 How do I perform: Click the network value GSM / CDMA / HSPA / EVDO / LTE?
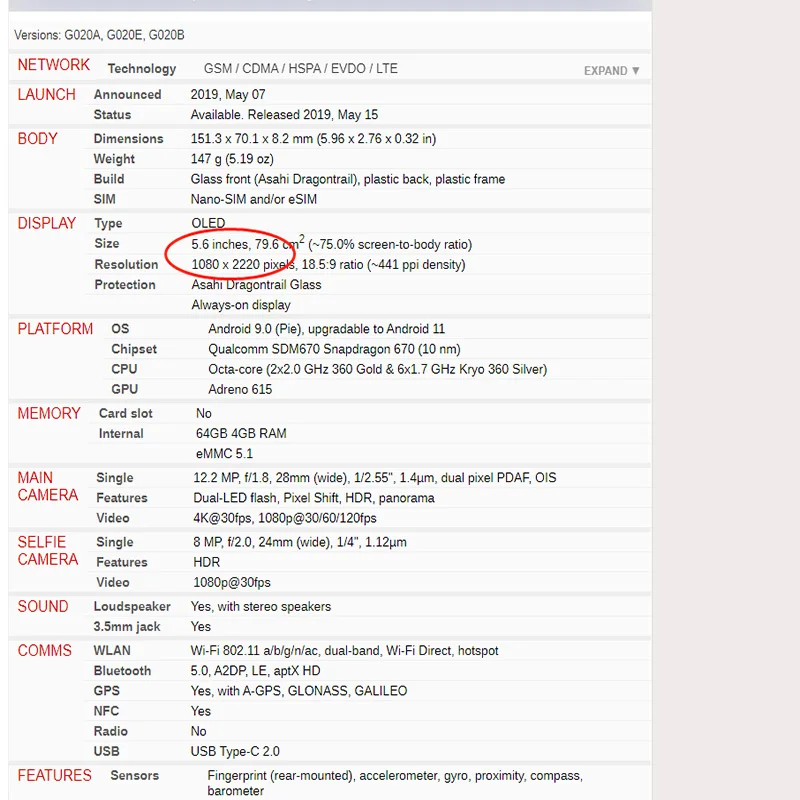coord(301,69)
